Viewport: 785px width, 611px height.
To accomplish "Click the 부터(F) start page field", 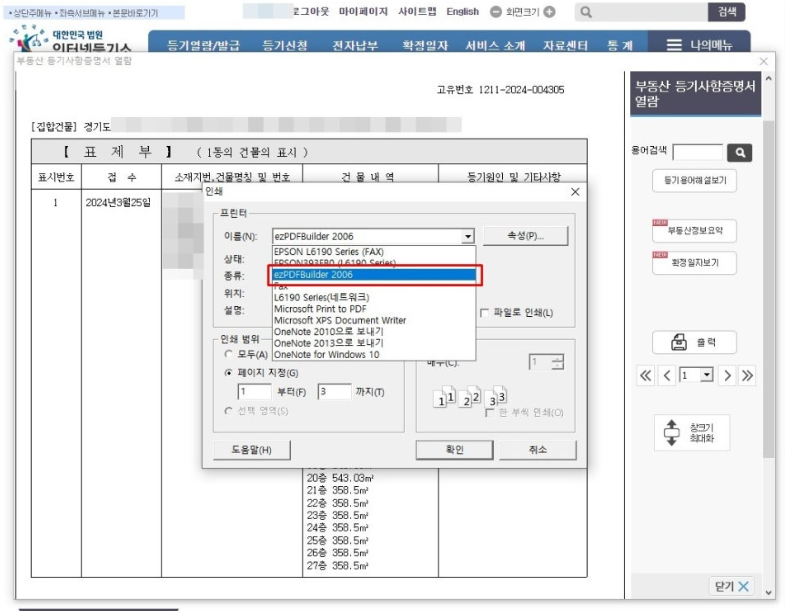I will (254, 392).
